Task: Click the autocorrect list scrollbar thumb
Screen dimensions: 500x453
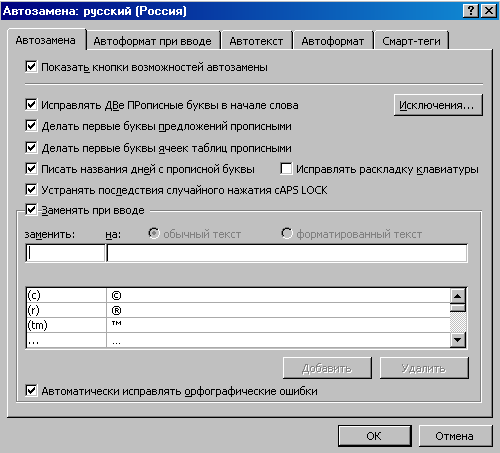Action: [x=458, y=308]
